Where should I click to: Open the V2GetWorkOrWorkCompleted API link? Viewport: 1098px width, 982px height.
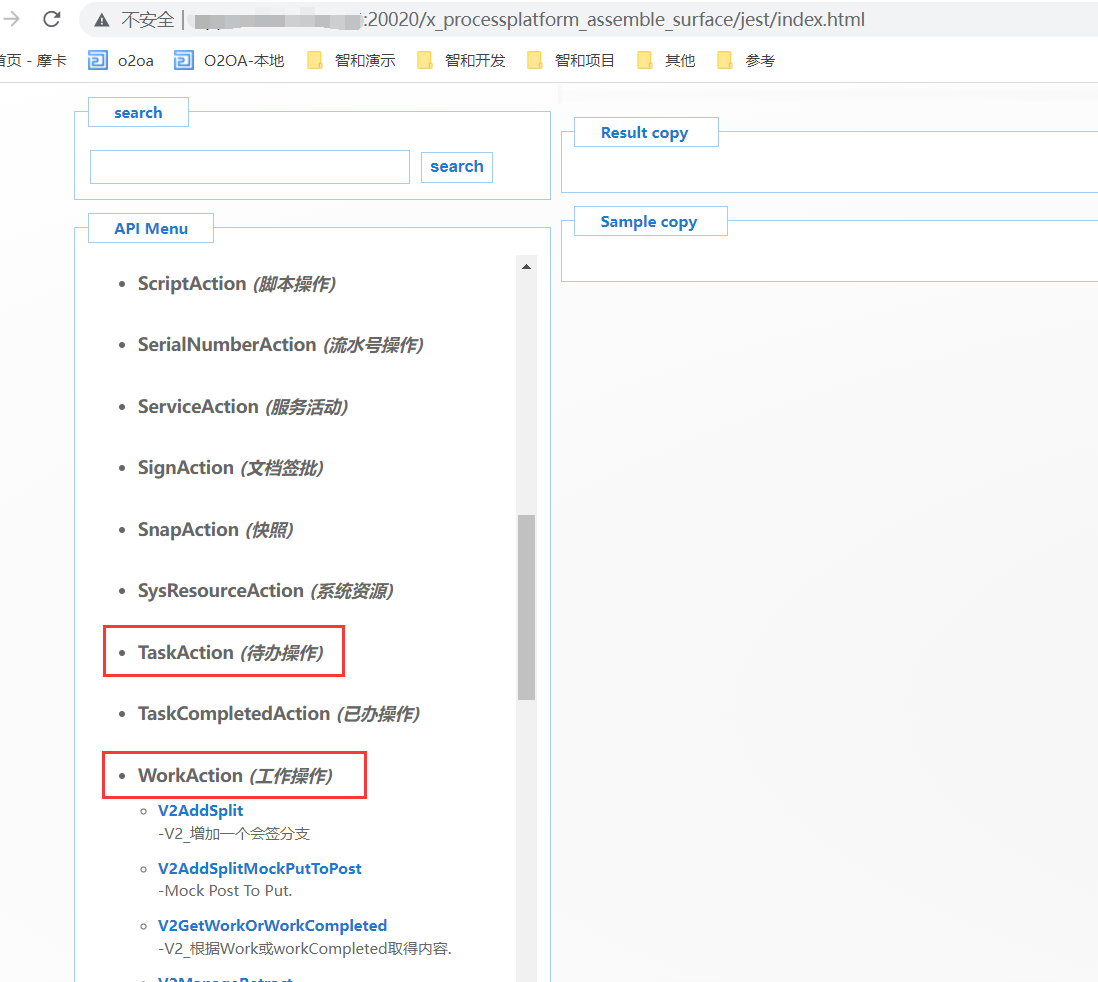272,926
